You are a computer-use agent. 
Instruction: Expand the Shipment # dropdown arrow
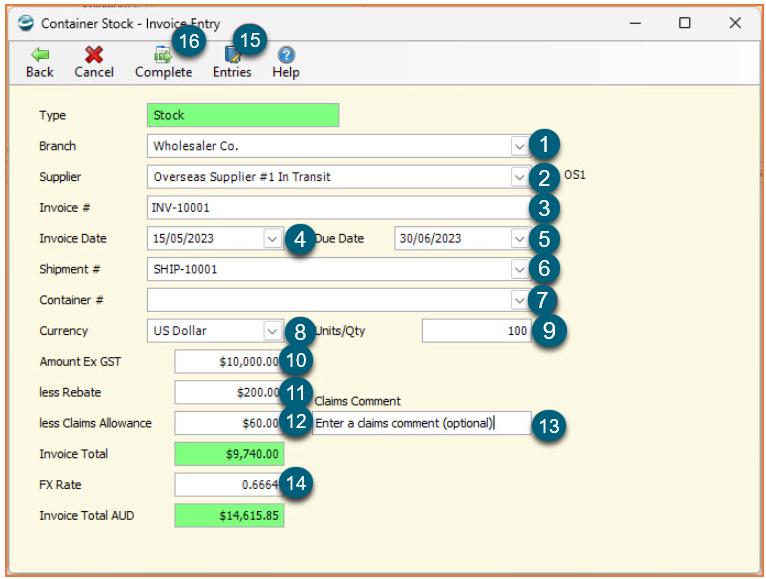click(x=519, y=269)
